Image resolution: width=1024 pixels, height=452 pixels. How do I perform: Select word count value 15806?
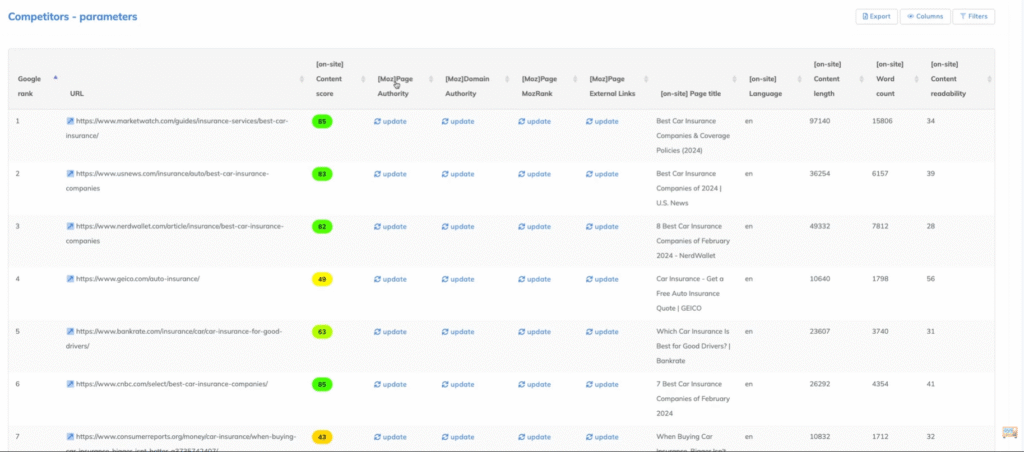point(882,121)
